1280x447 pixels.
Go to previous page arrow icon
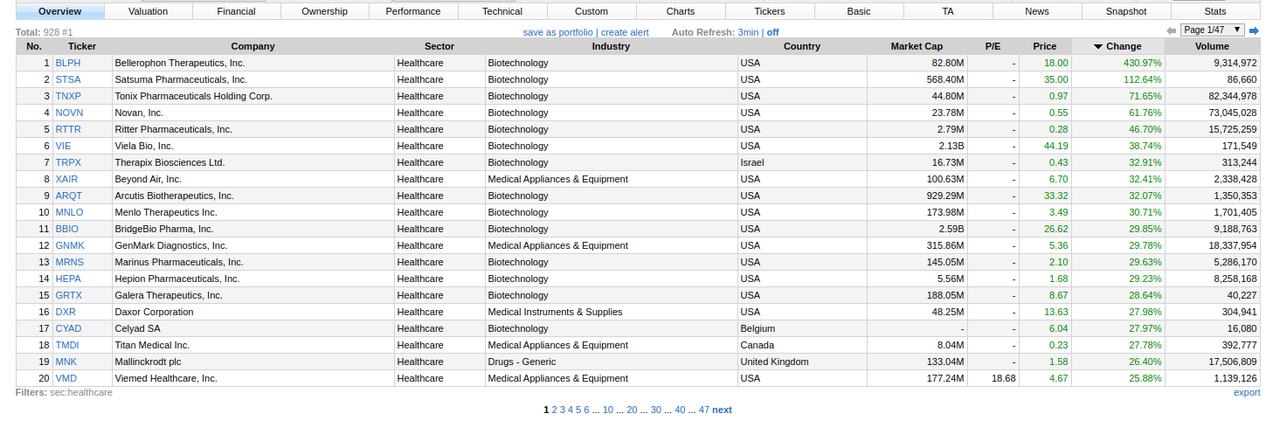pos(1172,31)
